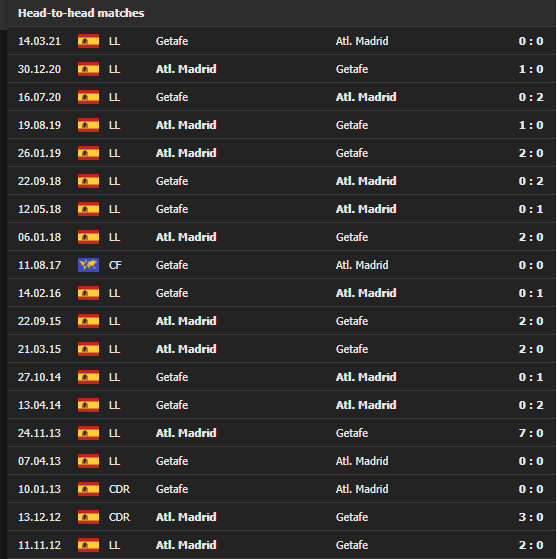Open the 7 : 0 score from 24.11.13
The height and width of the screenshot is (559, 557).
(531, 433)
